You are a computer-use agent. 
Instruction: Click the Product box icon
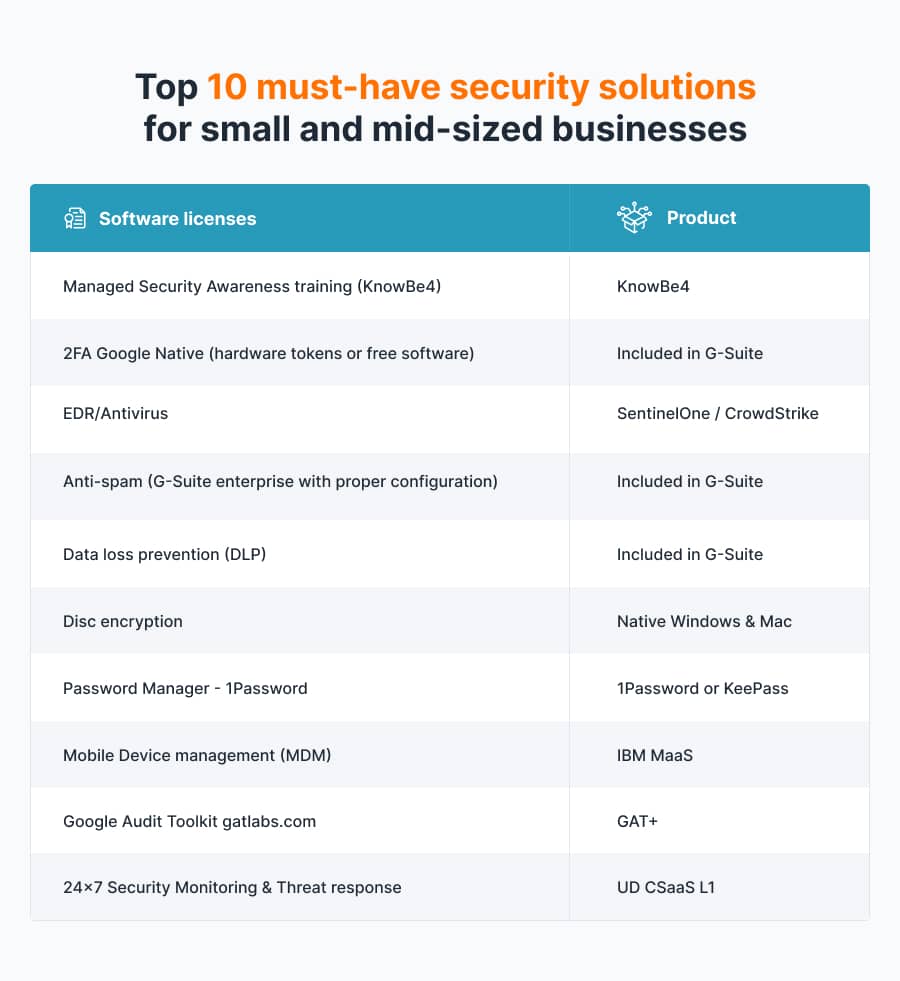point(634,218)
